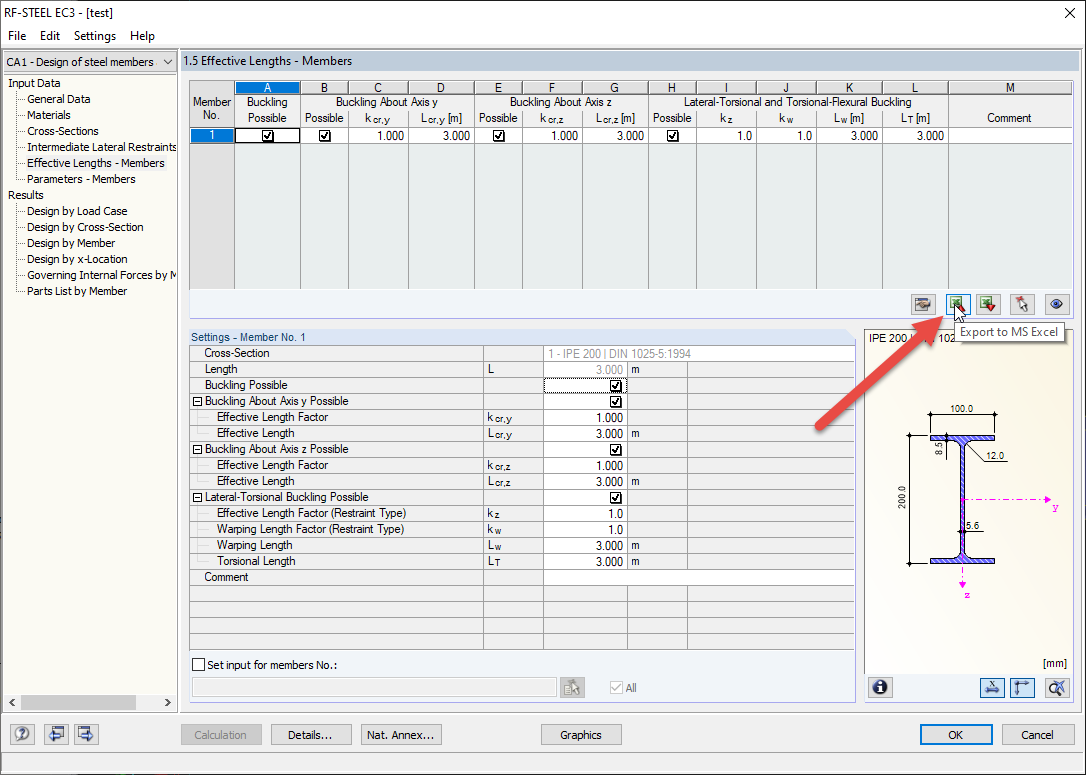Click the members number input field
1086x775 pixels.
pyautogui.click(x=374, y=687)
